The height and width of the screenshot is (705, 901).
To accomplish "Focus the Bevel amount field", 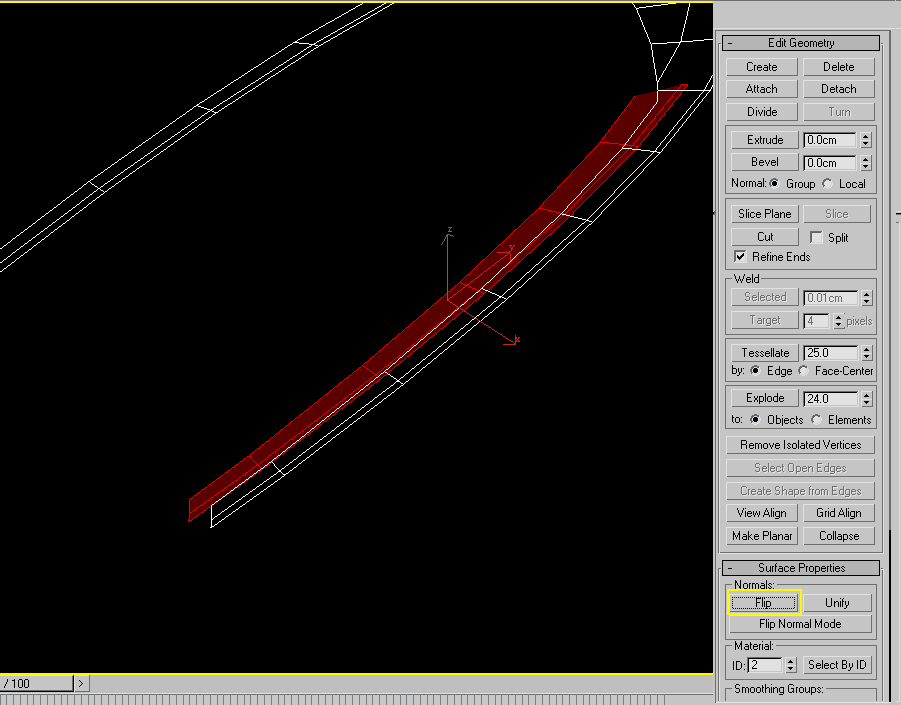I will (830, 163).
